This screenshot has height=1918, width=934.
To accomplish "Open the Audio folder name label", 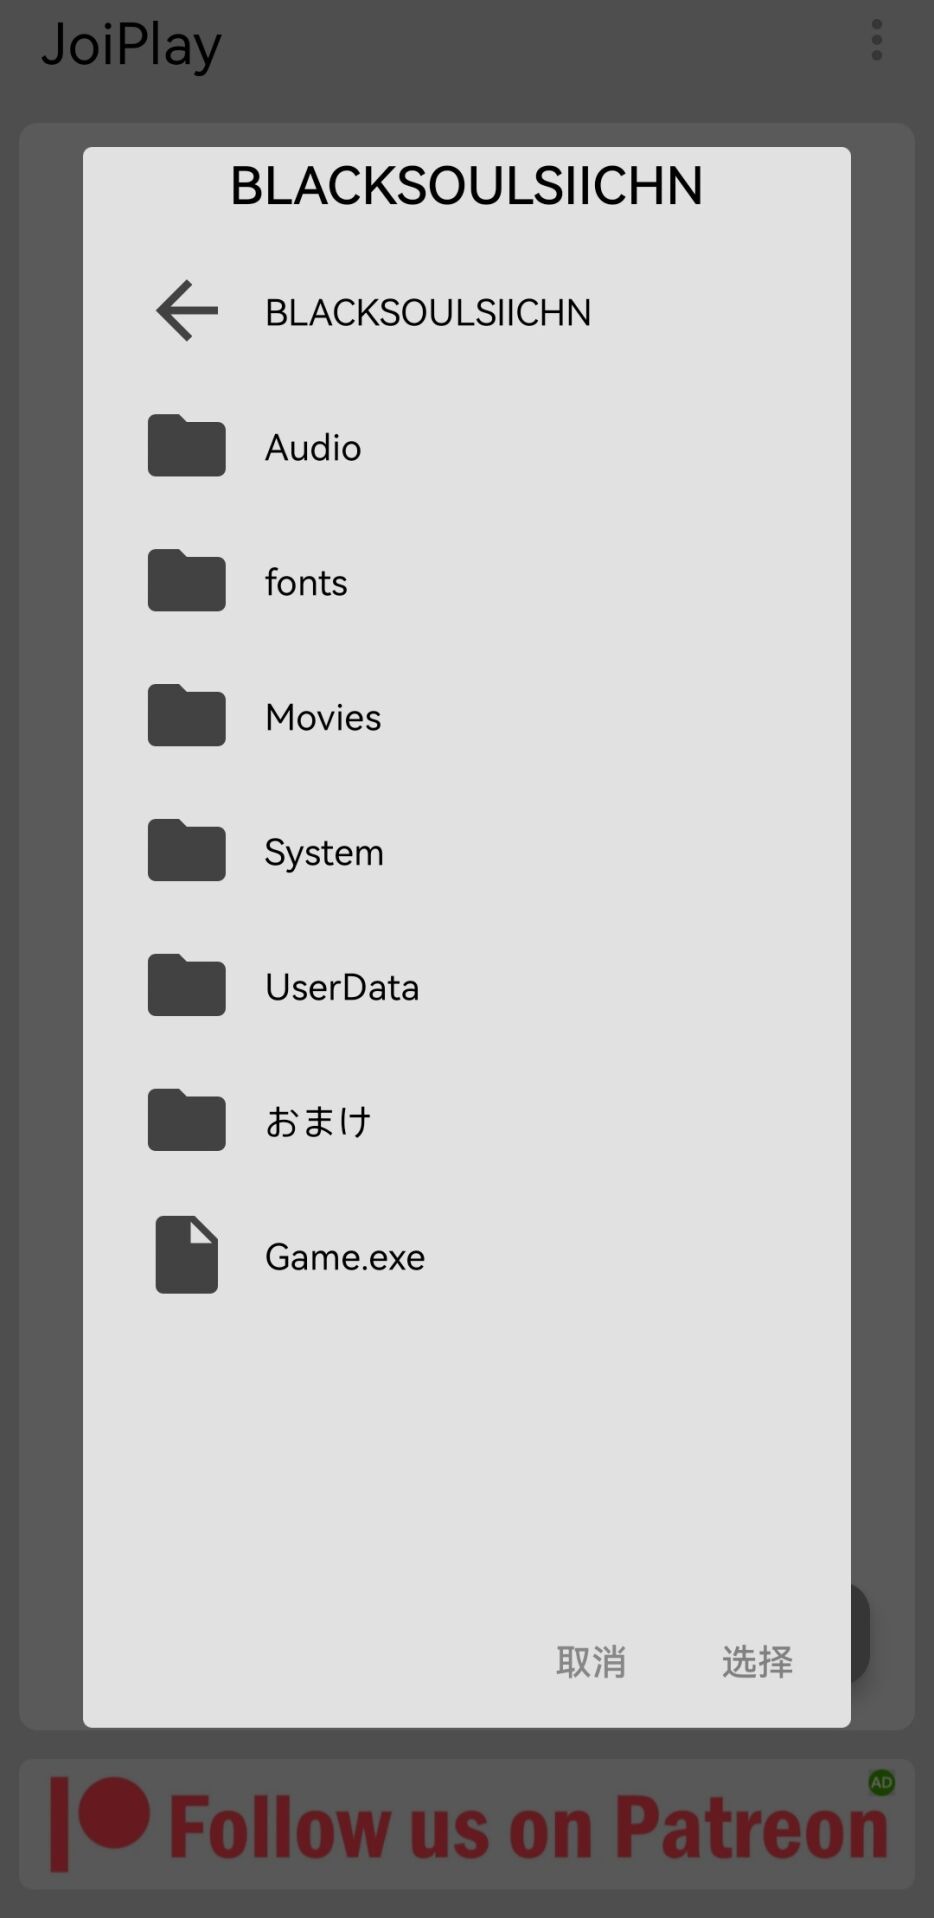I will (x=313, y=448).
